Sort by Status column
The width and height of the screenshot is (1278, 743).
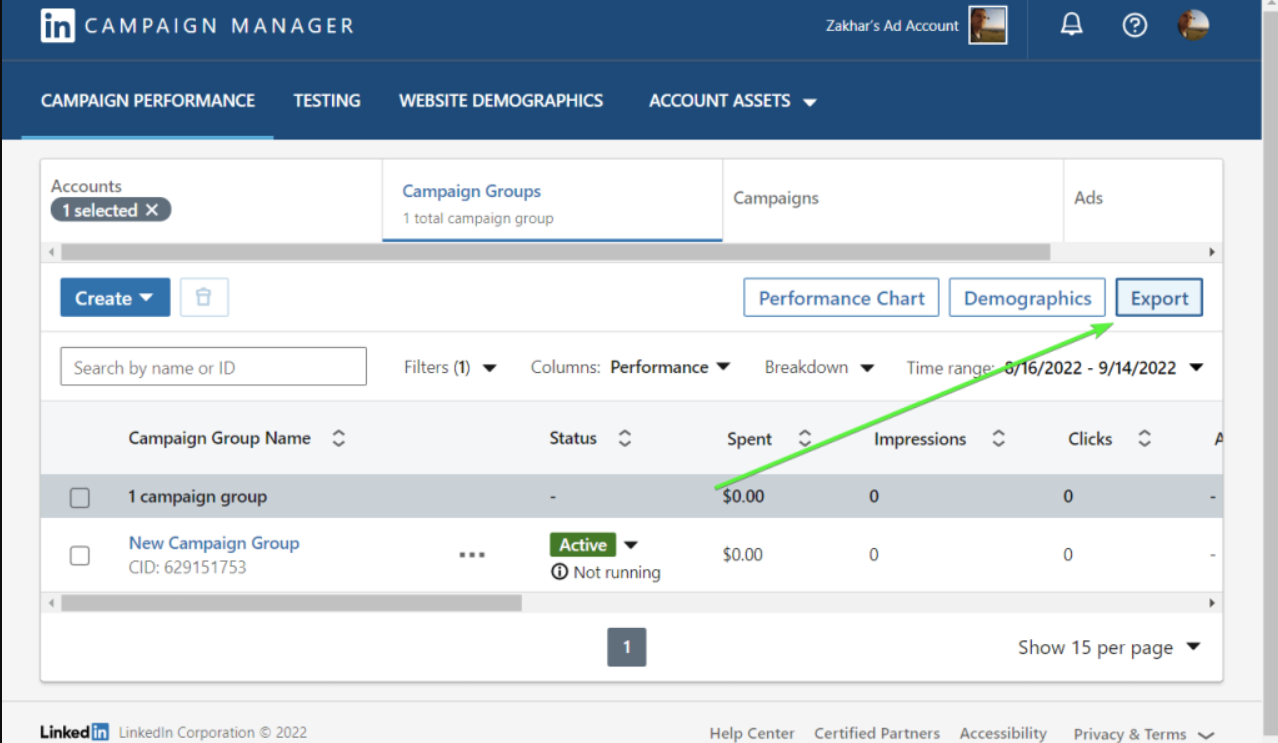click(624, 438)
